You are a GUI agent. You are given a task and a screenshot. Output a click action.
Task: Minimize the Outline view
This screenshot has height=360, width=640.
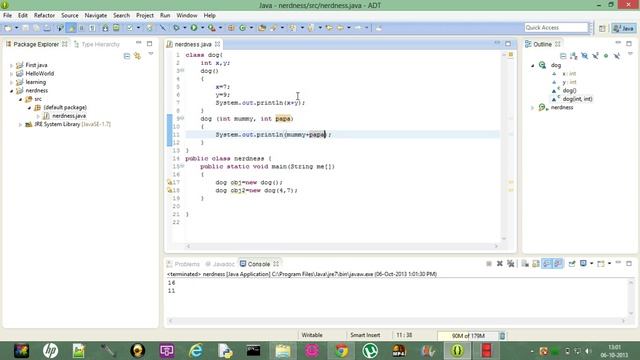coord(618,42)
